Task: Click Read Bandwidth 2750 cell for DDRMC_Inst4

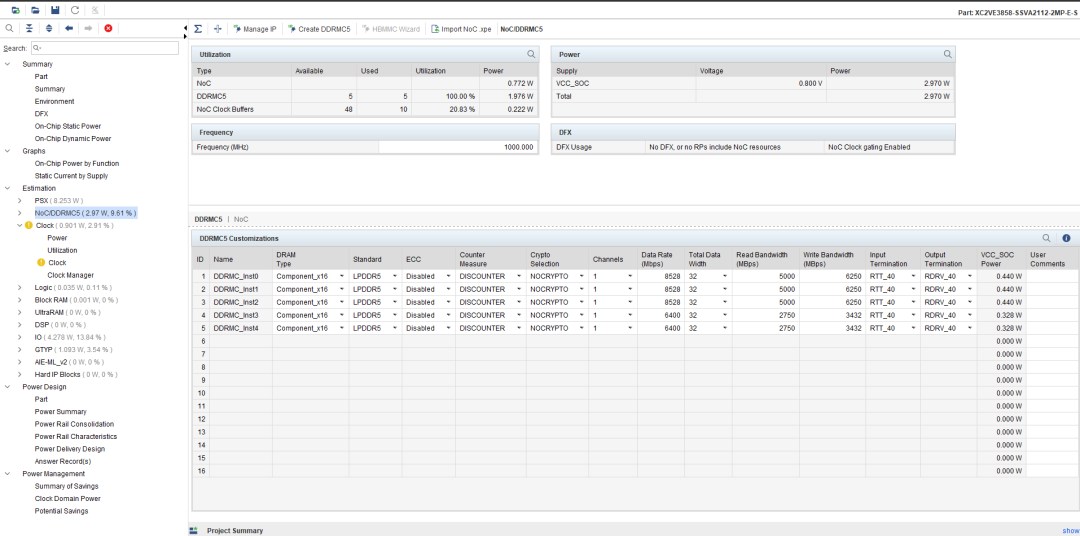Action: pos(765,328)
